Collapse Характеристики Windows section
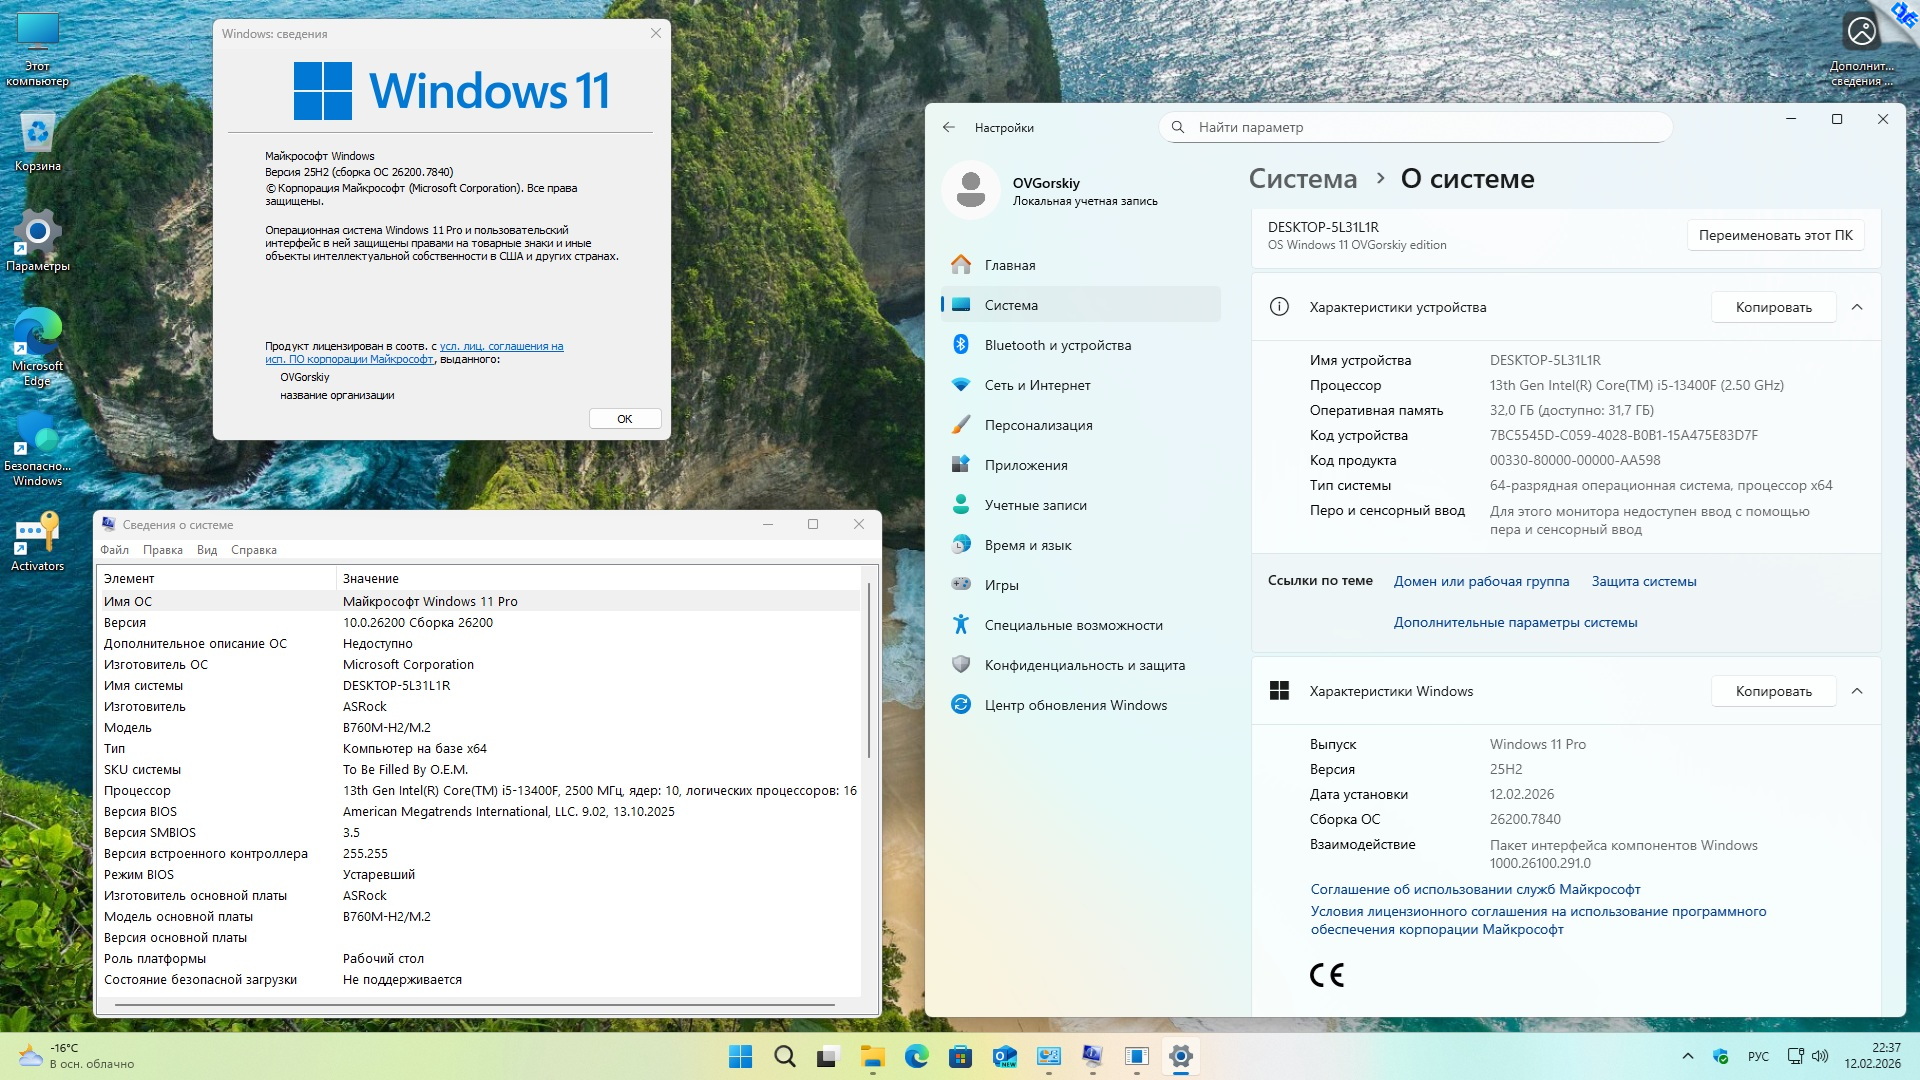This screenshot has height=1080, width=1920. pos(1857,691)
